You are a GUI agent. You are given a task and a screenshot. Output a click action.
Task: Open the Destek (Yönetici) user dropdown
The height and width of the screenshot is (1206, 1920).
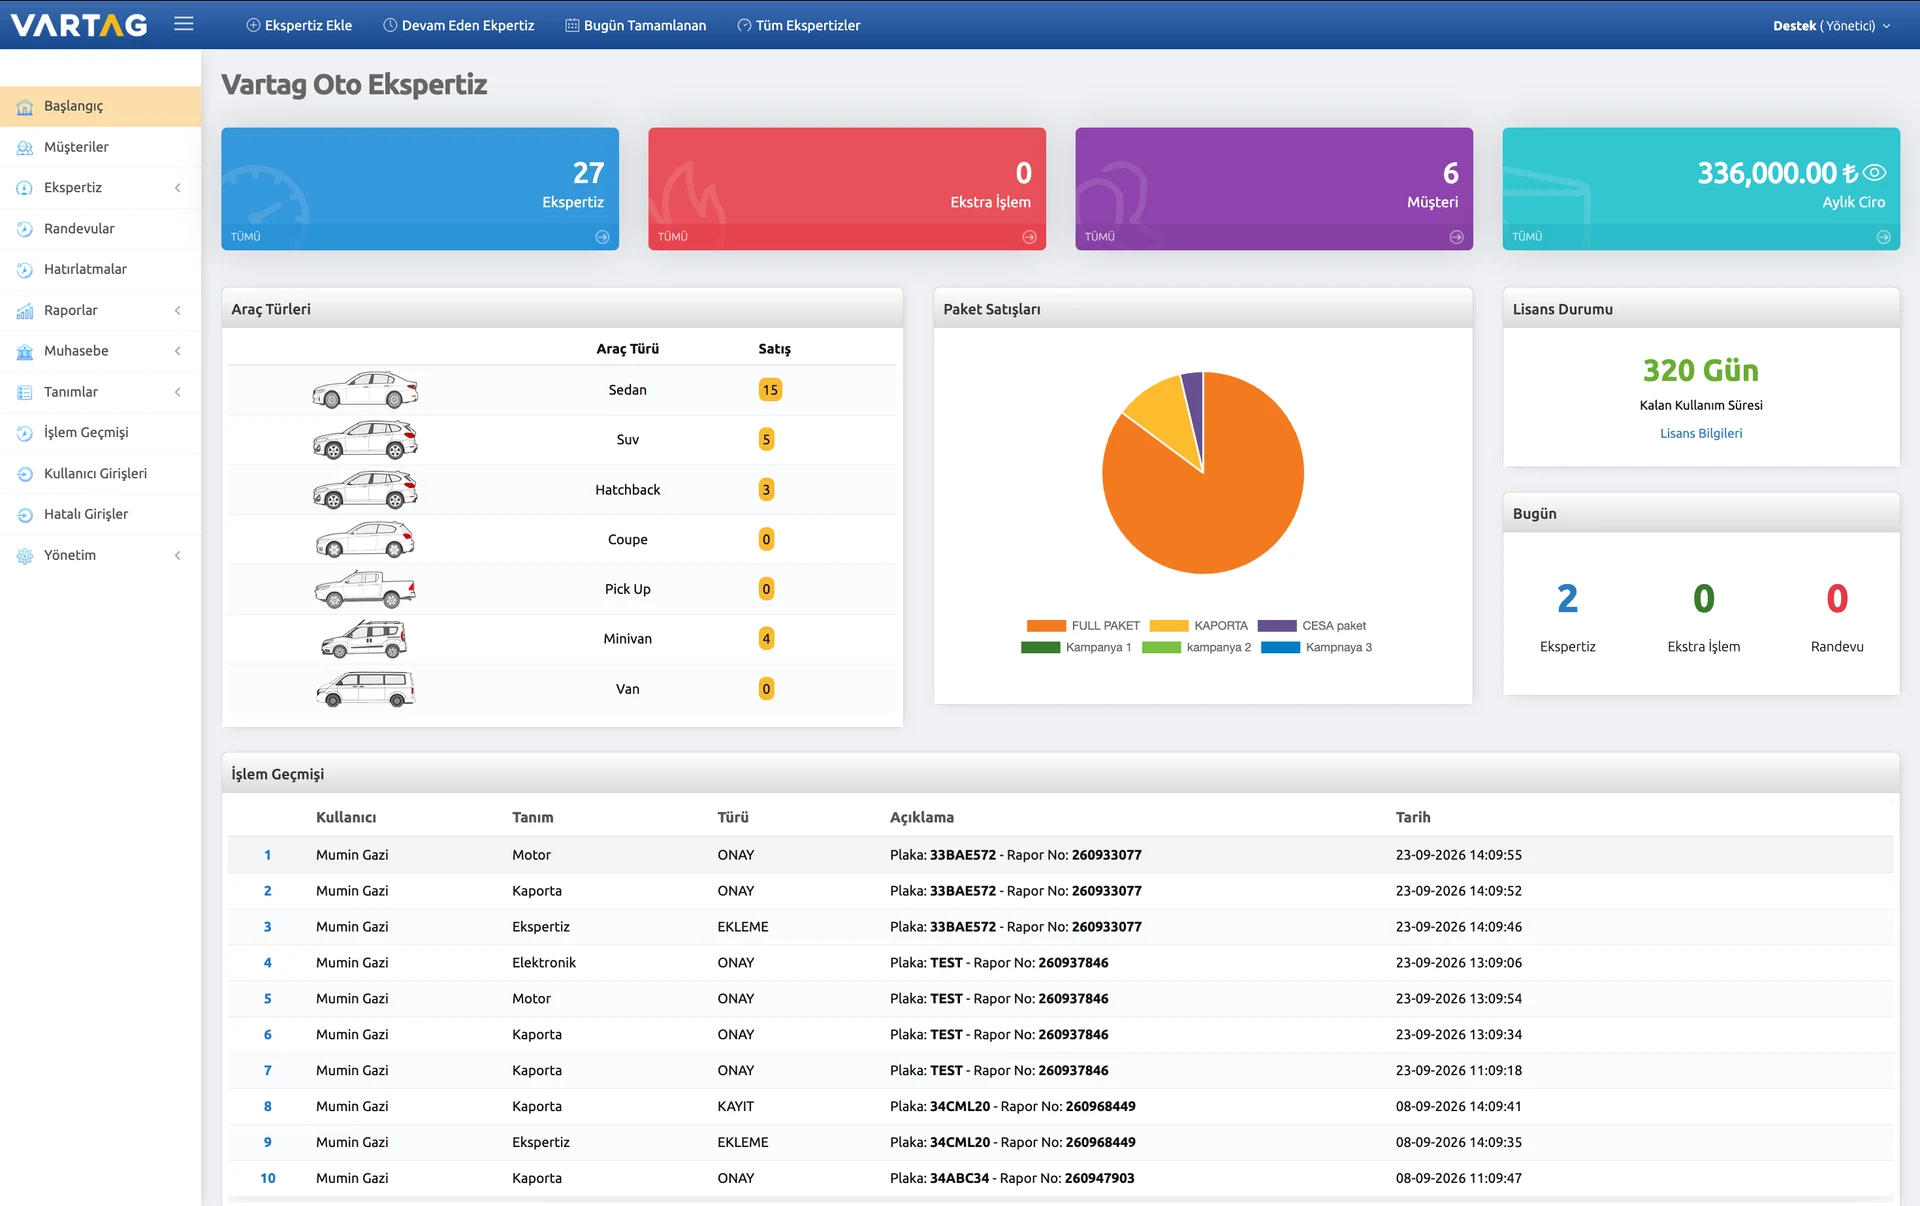(x=1831, y=26)
